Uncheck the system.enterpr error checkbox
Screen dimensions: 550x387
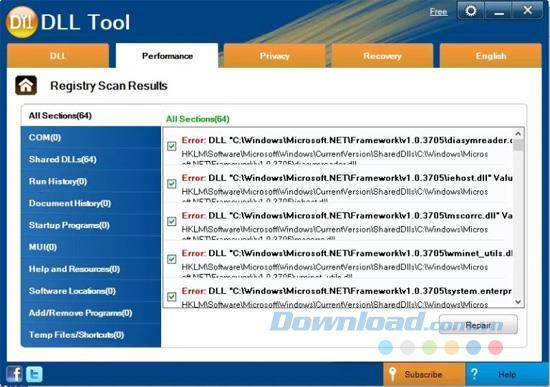tap(172, 297)
